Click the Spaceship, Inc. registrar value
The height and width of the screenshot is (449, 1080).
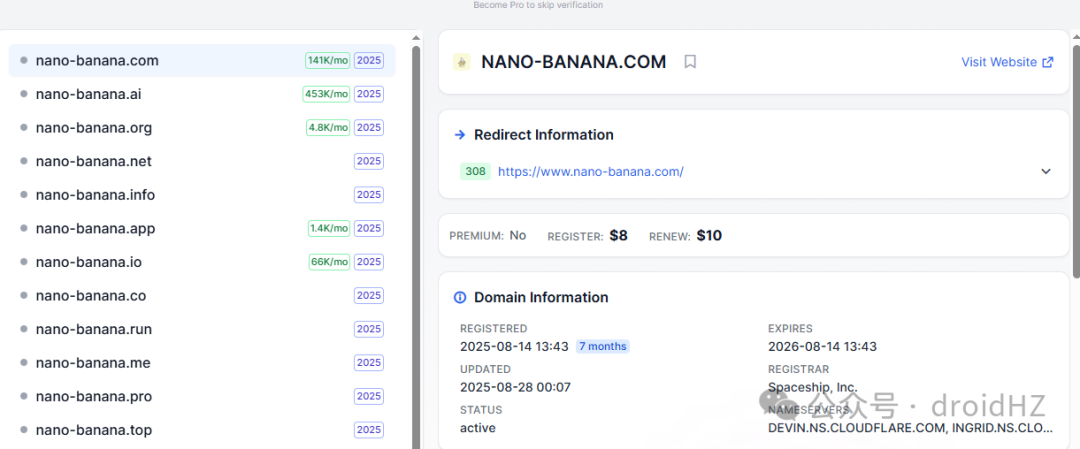click(x=813, y=387)
